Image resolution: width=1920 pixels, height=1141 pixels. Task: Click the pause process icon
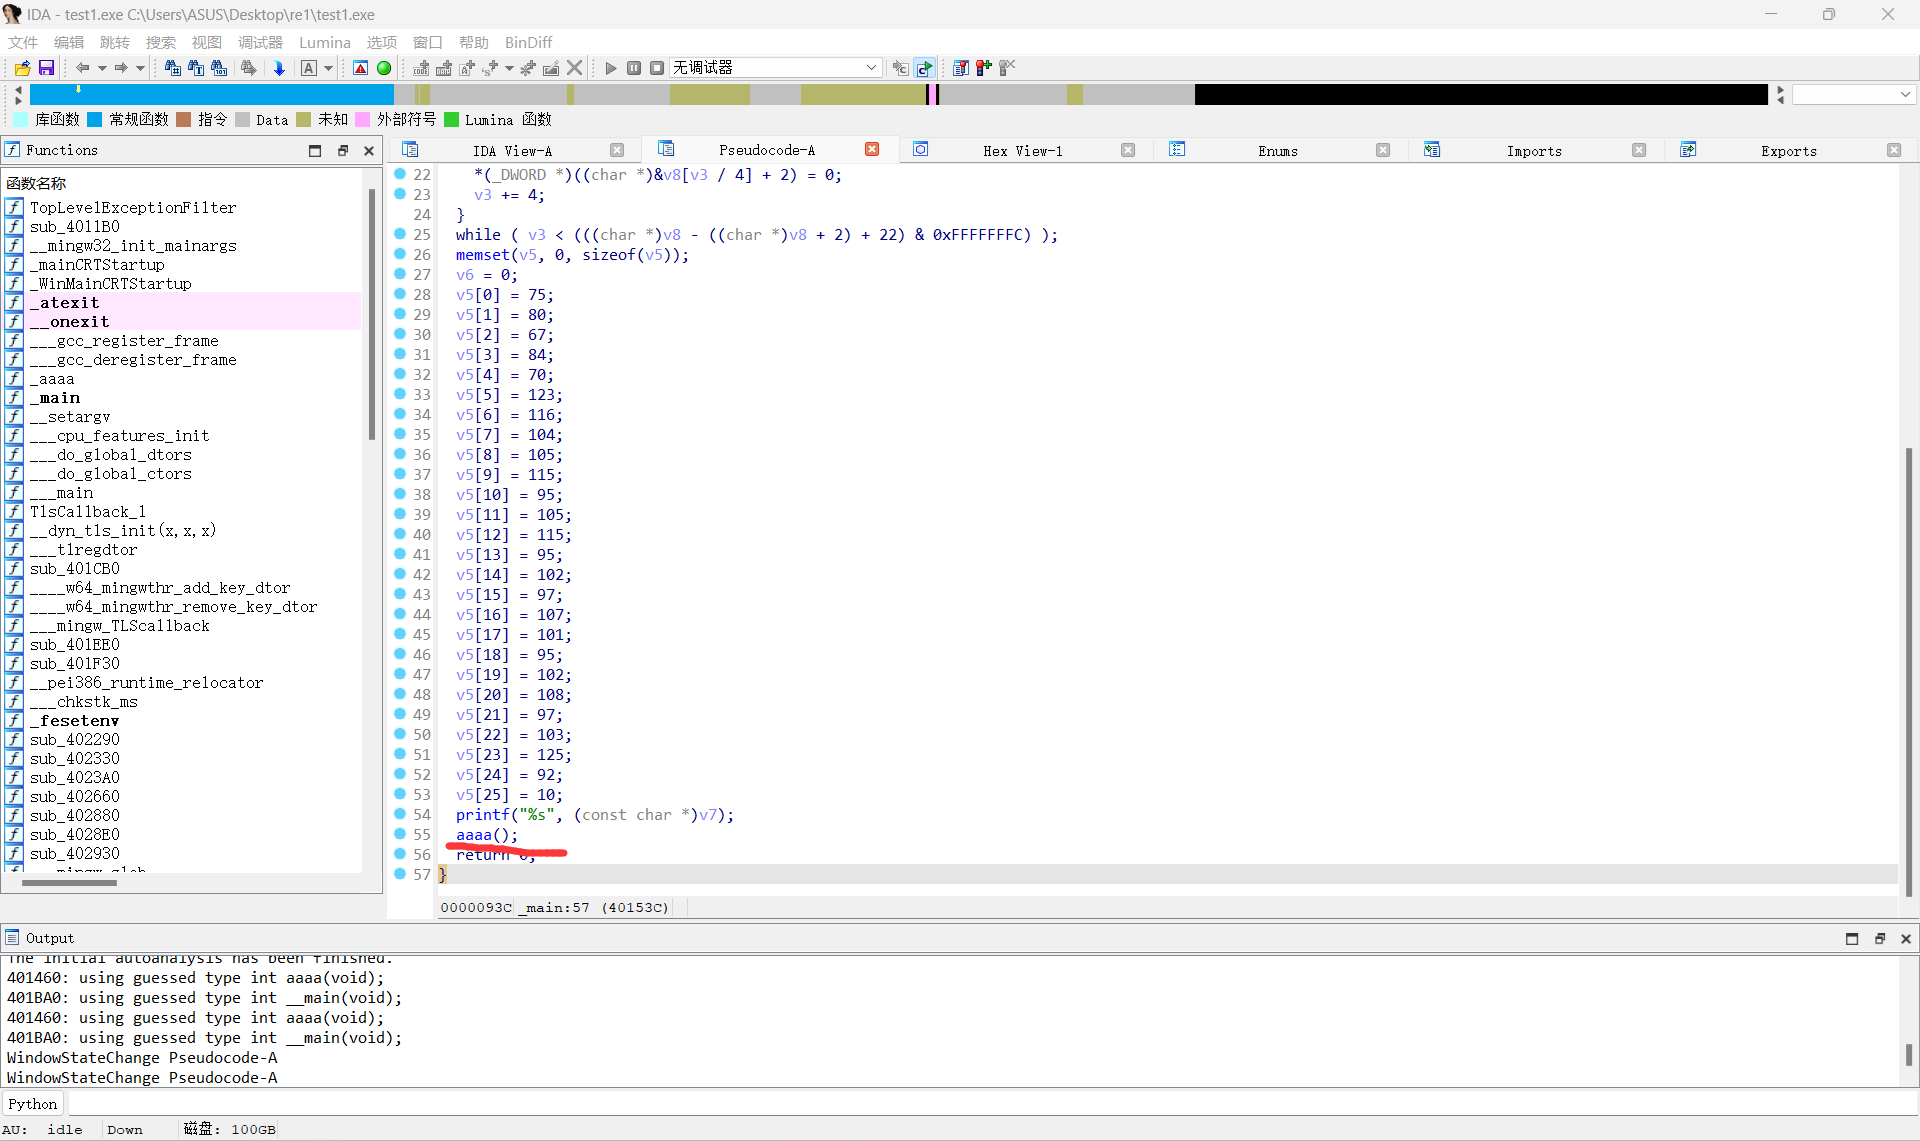(634, 68)
